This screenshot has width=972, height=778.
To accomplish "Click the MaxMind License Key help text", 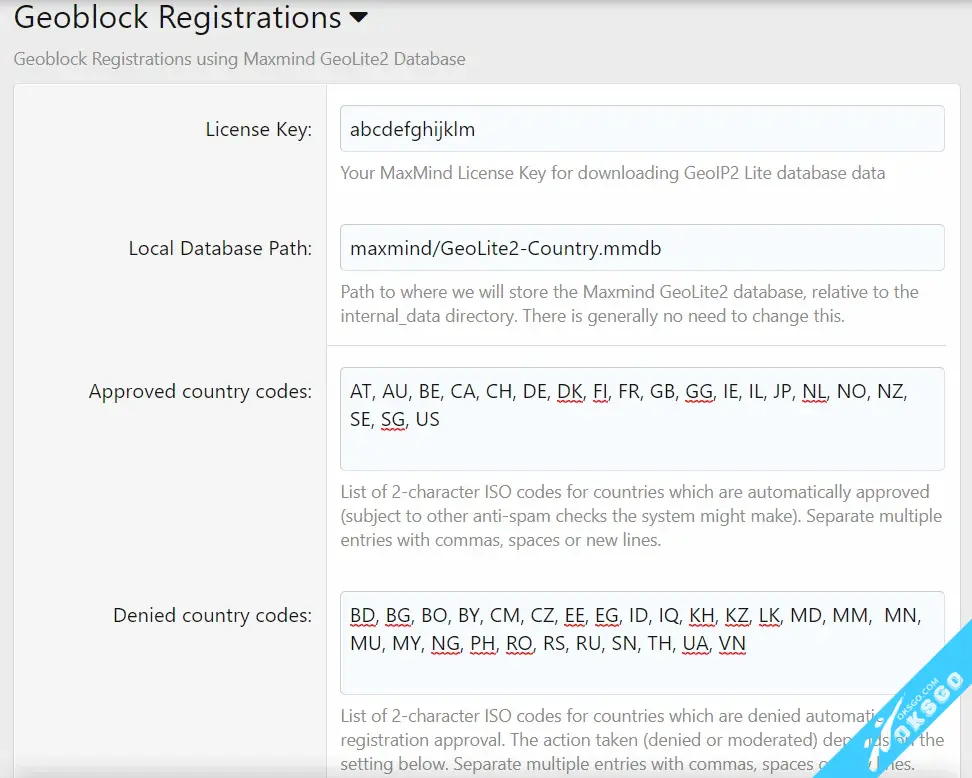I will pos(612,173).
